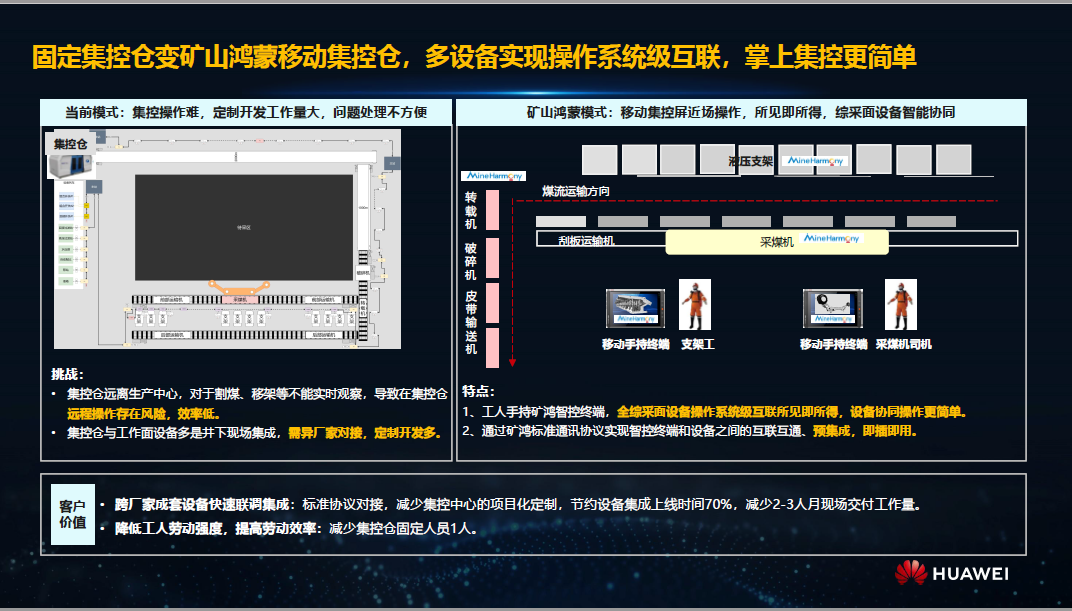Select the vertical 破碎机 label
The width and height of the screenshot is (1072, 611).
471,261
